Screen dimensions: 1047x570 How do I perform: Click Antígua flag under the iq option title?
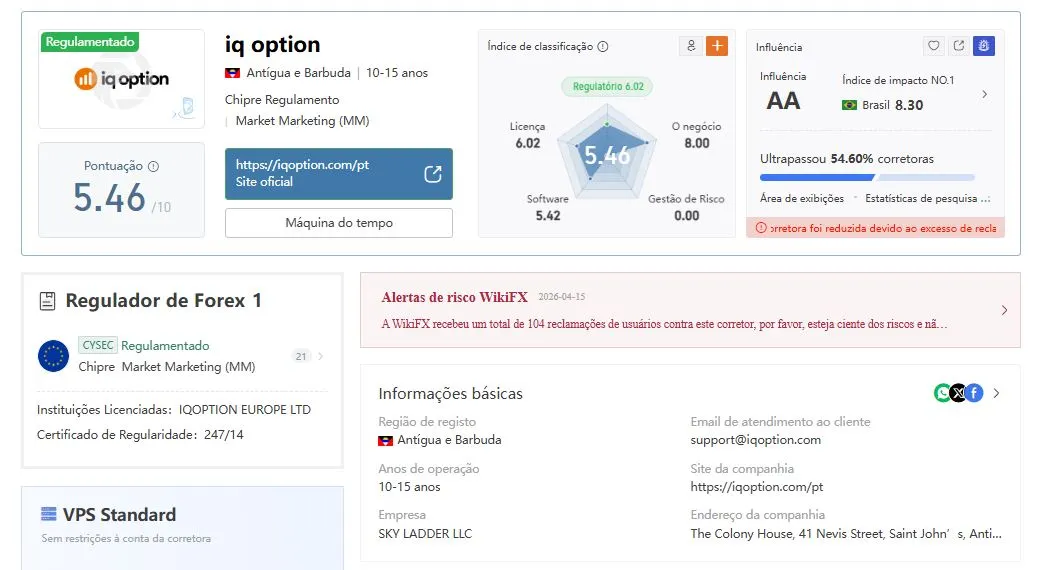point(232,73)
